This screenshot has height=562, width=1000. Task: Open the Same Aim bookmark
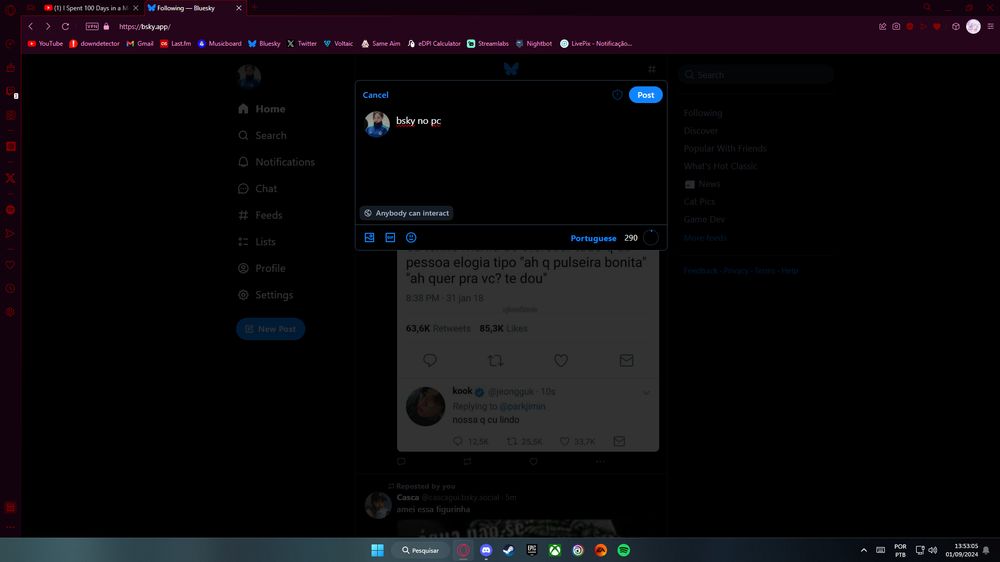tap(381, 43)
